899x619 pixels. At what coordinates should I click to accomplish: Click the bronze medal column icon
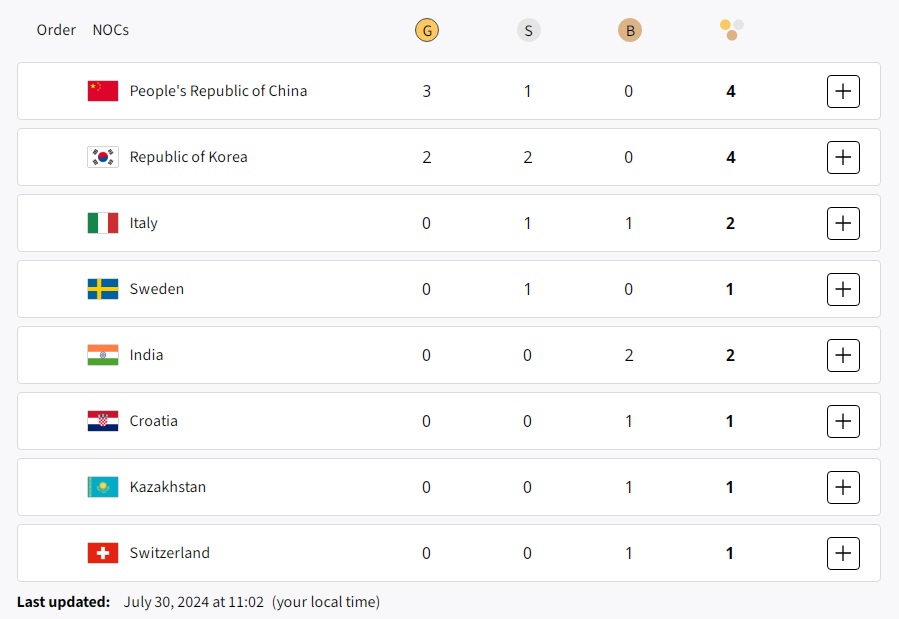coord(629,30)
